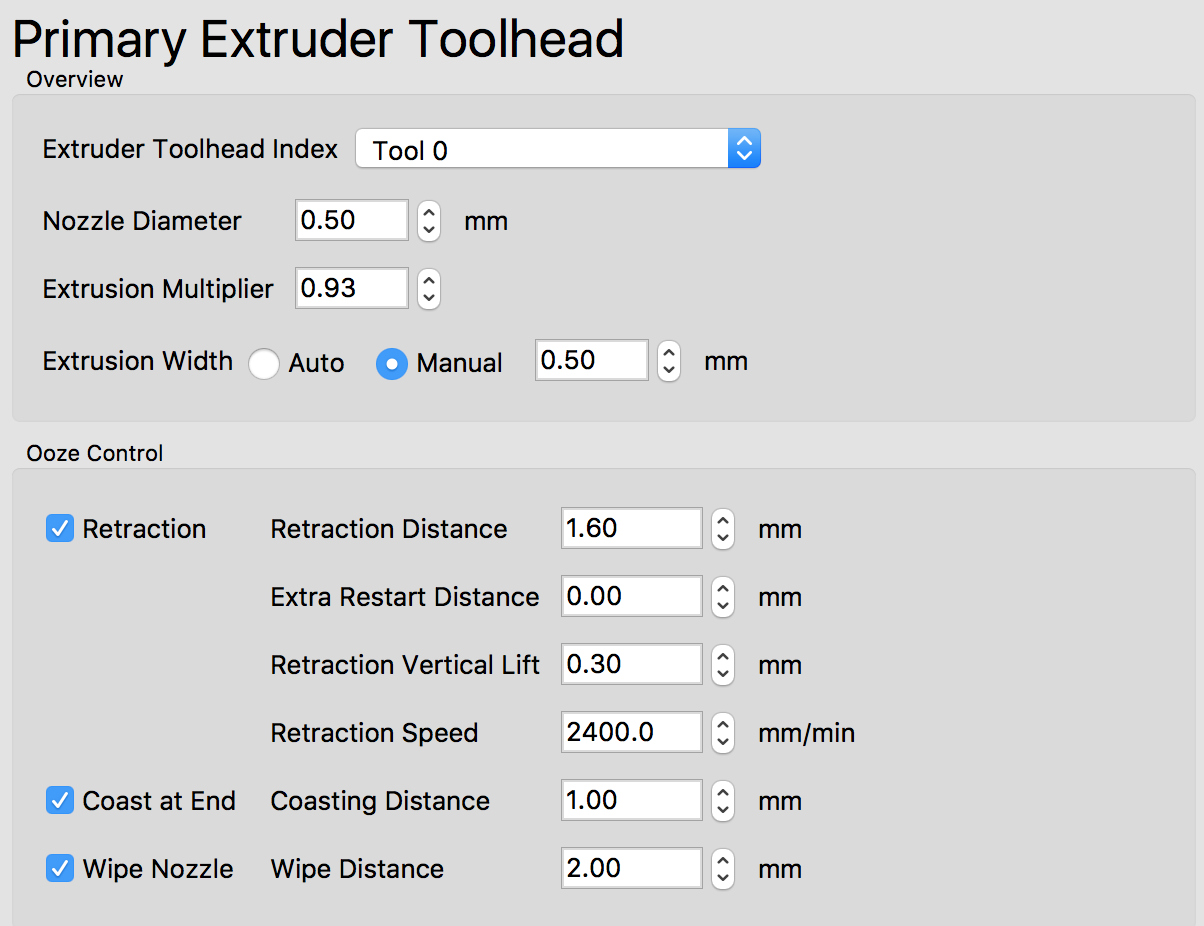Decrease Extra Restart Distance using stepper down
Viewport: 1204px width, 926px height.
723,606
